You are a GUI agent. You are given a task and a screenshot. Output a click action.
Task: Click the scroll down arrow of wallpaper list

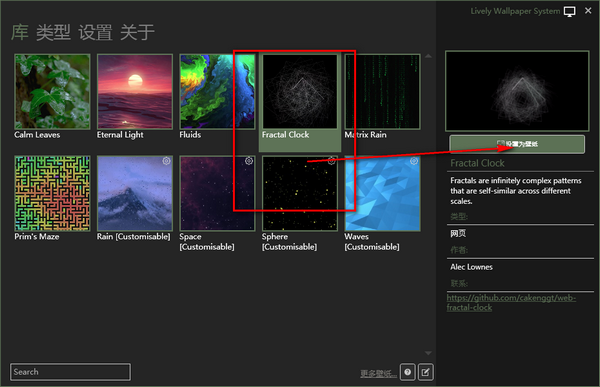(428, 353)
